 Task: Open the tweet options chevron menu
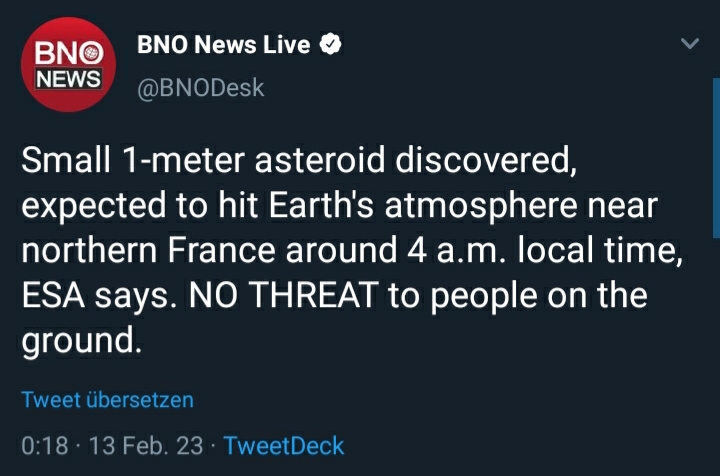689,45
